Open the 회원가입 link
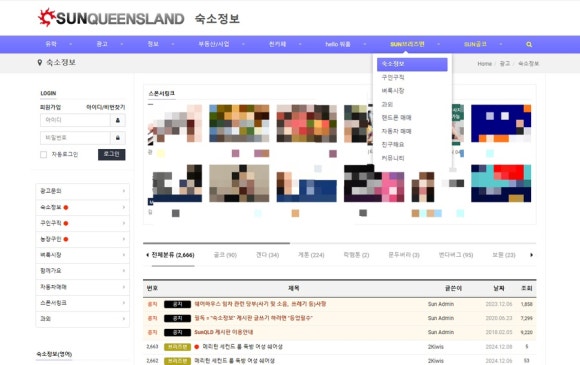The width and height of the screenshot is (580, 365). click(50, 107)
